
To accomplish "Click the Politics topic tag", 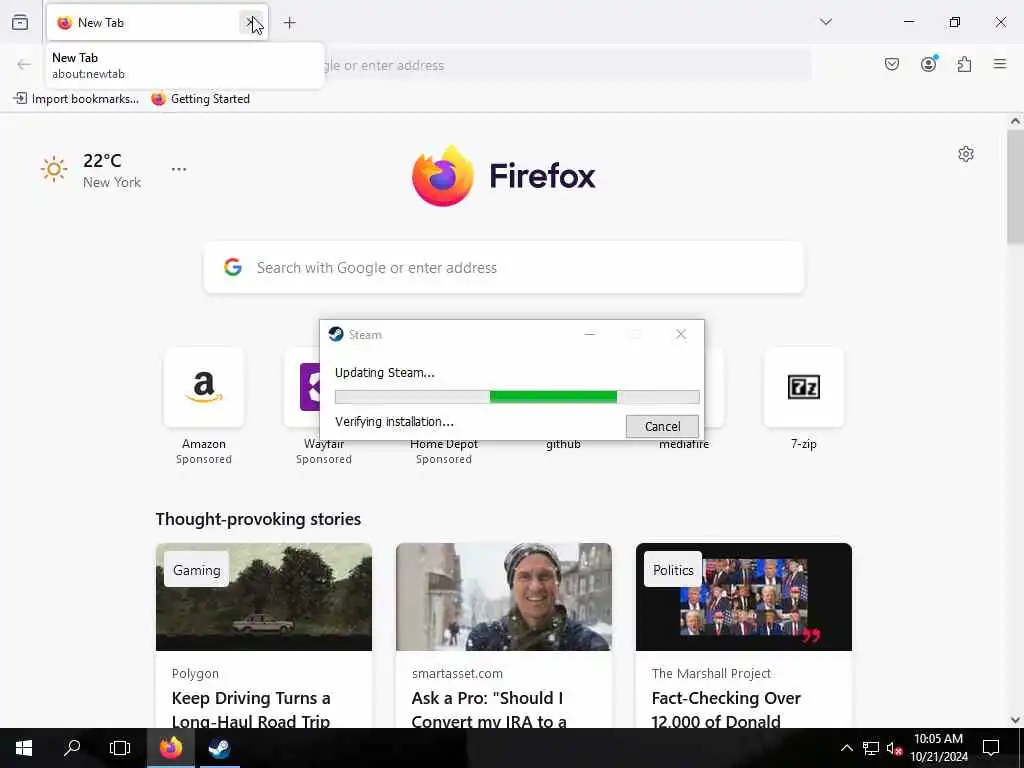I will (x=673, y=570).
